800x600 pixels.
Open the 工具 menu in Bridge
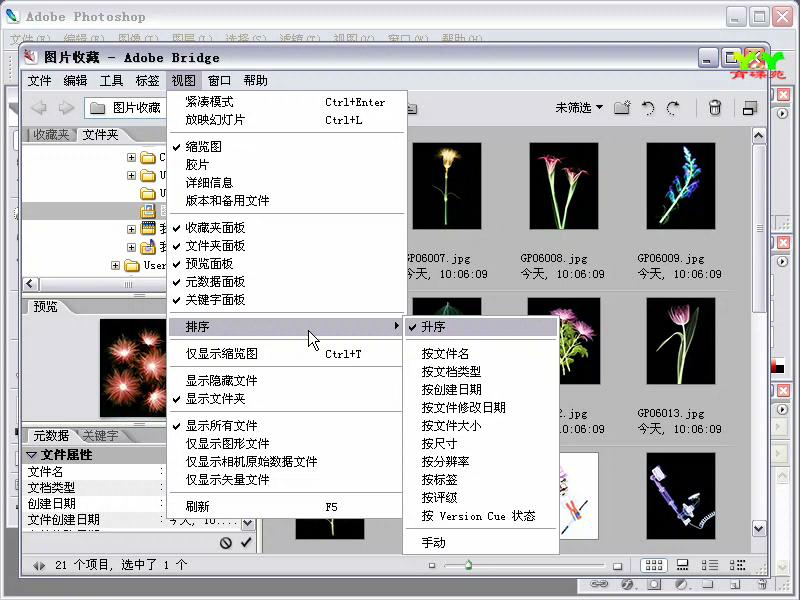(111, 81)
